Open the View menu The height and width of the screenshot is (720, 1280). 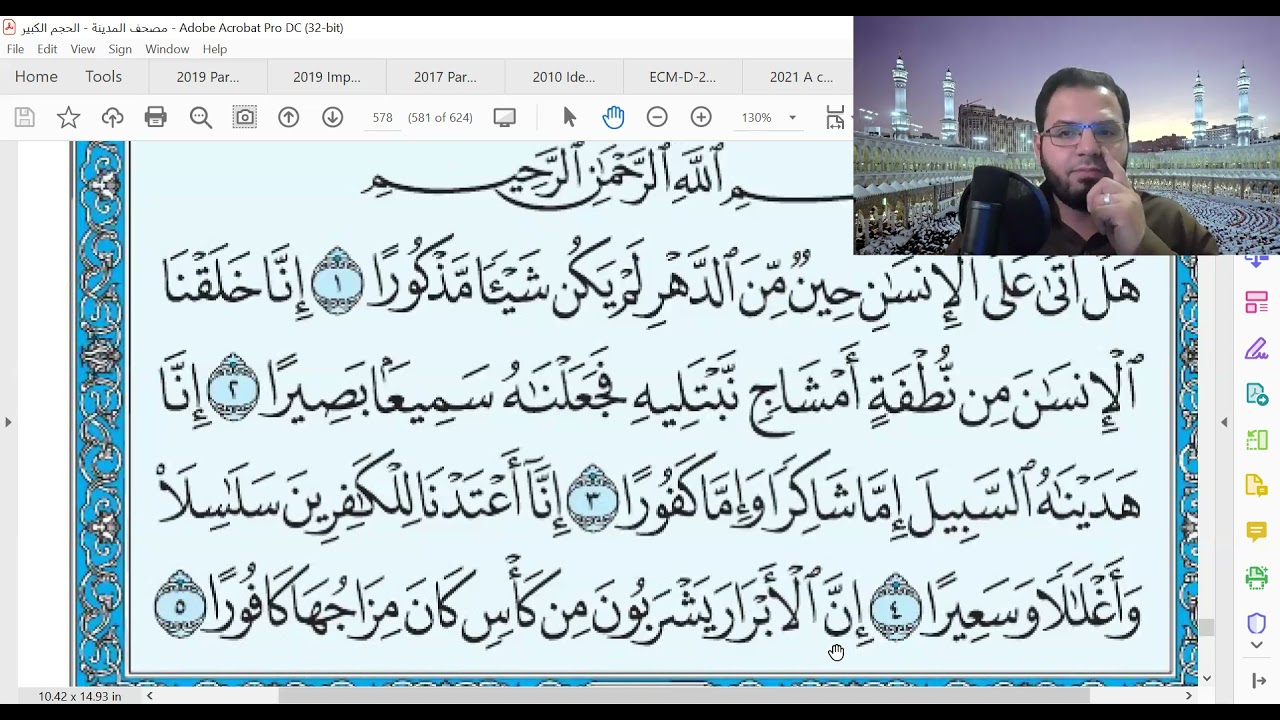pos(83,49)
